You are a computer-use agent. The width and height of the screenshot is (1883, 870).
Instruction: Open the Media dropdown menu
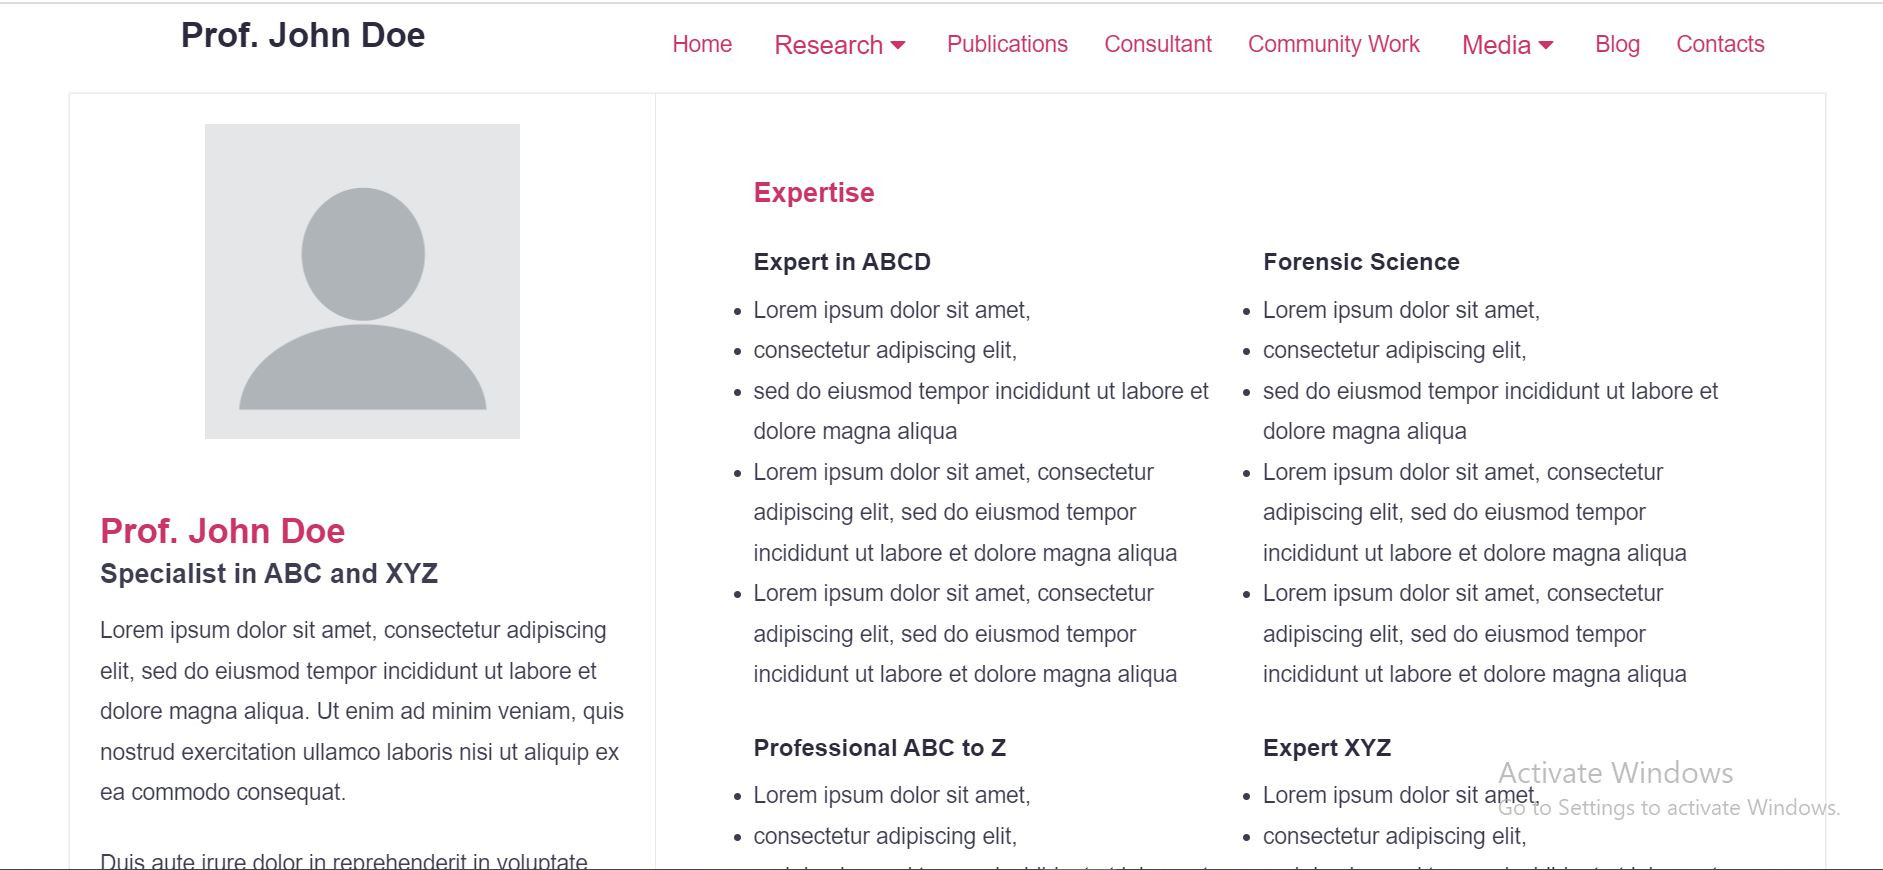(x=1496, y=45)
